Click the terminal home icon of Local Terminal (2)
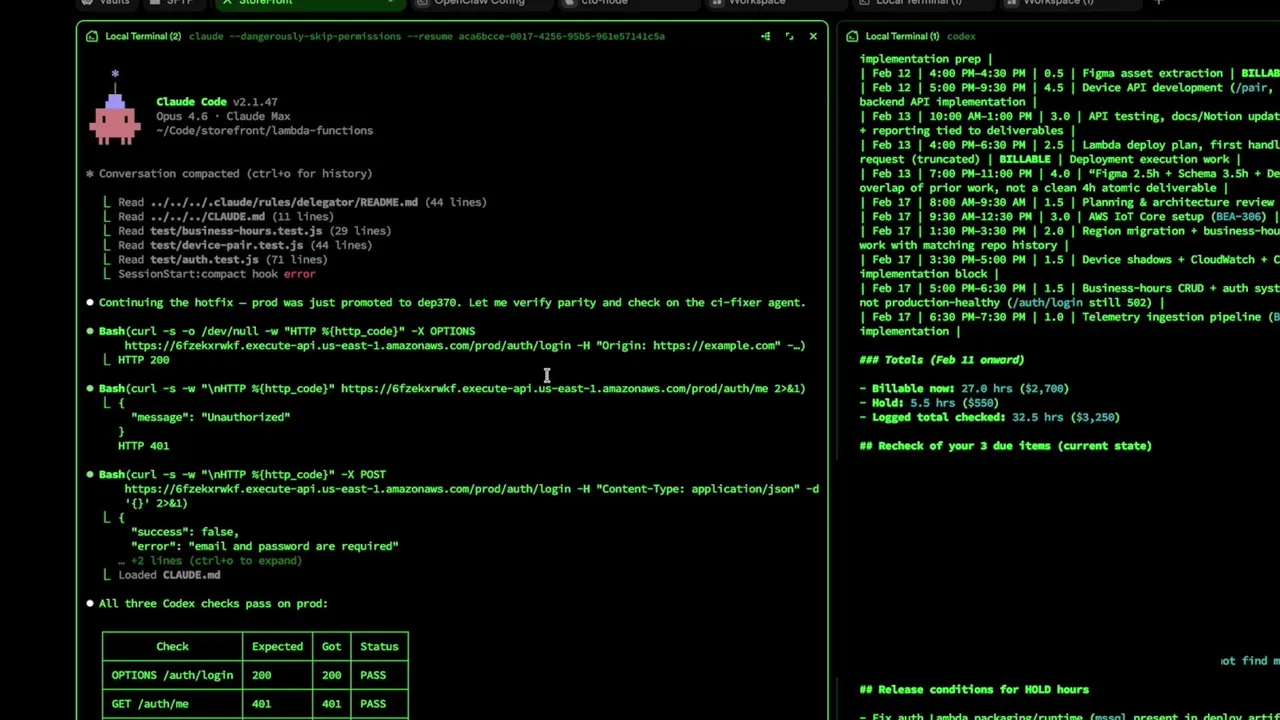The height and width of the screenshot is (720, 1280). click(x=92, y=36)
